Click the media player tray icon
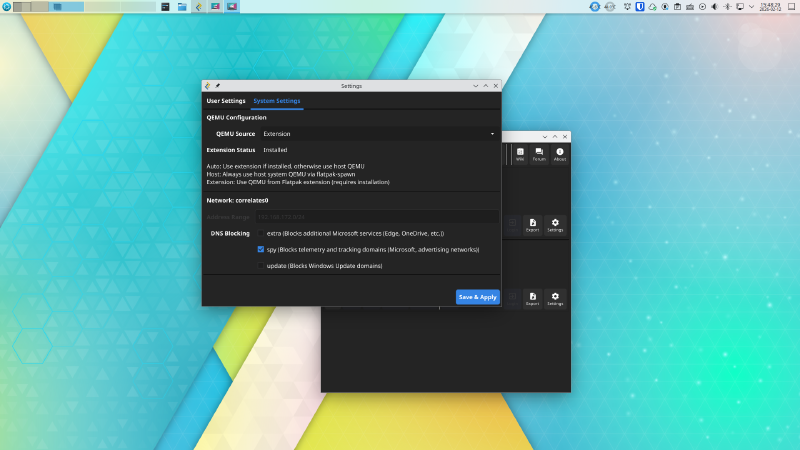The width and height of the screenshot is (800, 450). tap(703, 7)
